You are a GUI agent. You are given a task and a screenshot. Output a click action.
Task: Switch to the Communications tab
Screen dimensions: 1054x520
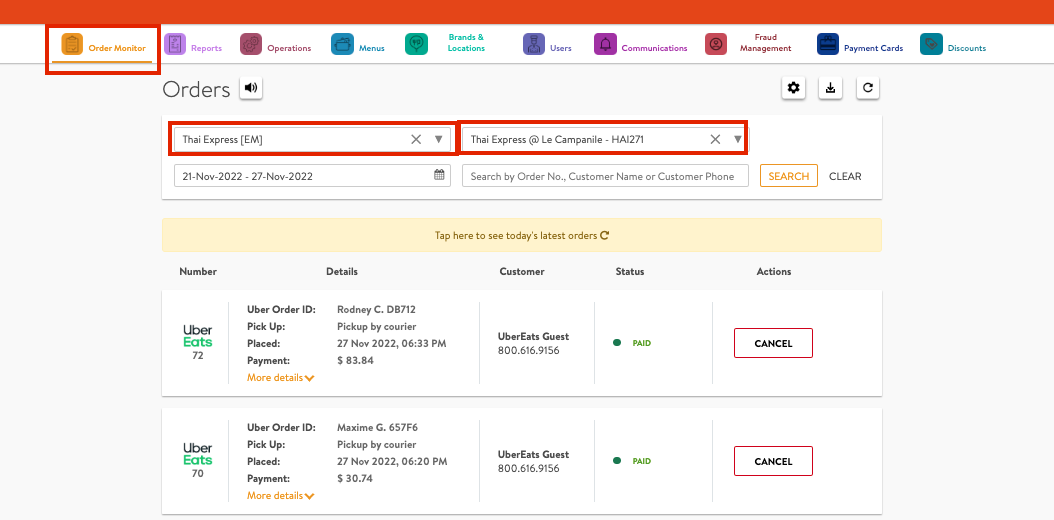653,48
